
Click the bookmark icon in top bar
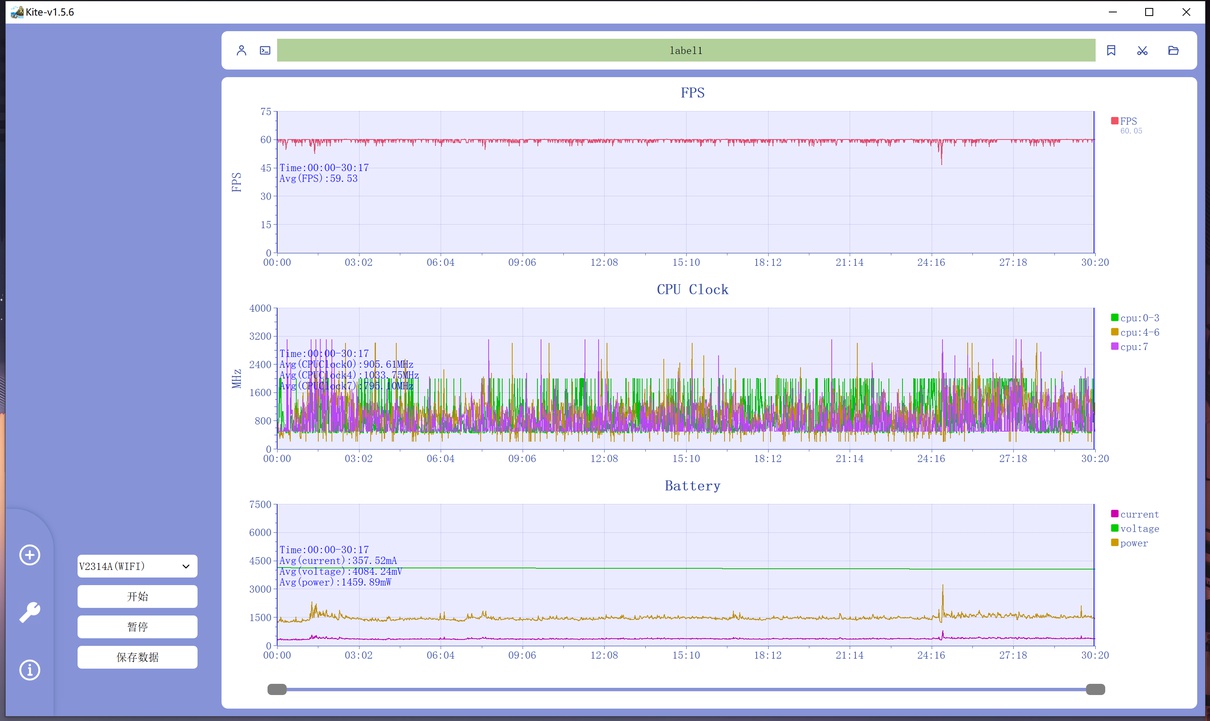coord(1111,50)
